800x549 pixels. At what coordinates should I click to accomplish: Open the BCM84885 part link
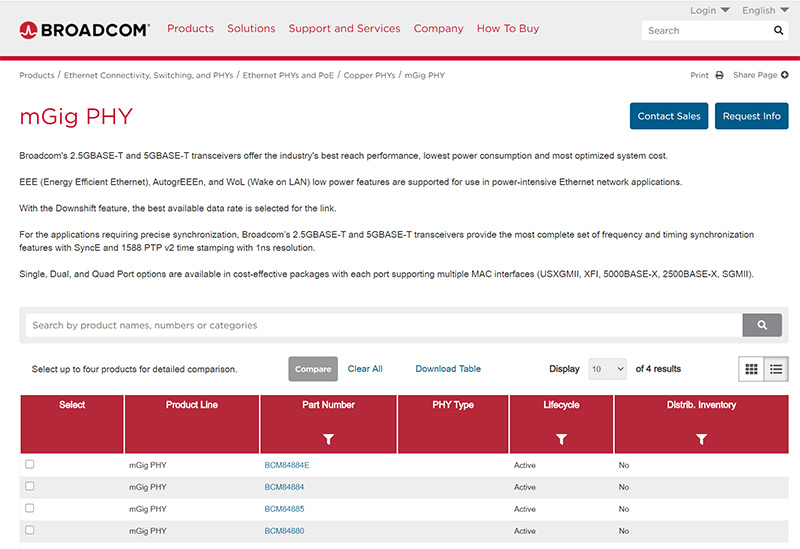pyautogui.click(x=284, y=509)
